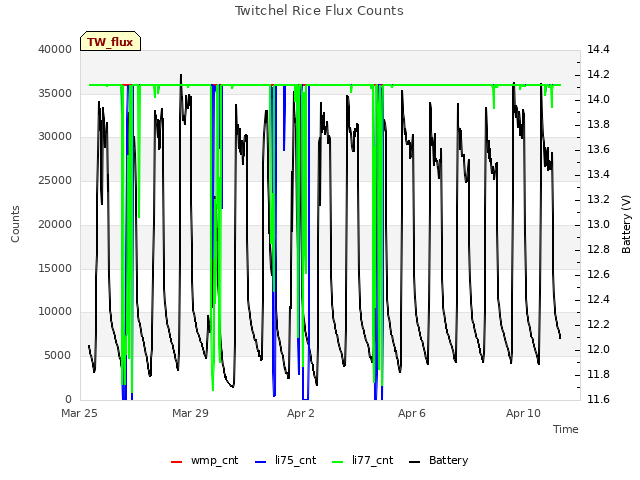The width and height of the screenshot is (640, 480).
Task: Click the Mar 25 x-axis label
Action: [x=79, y=413]
